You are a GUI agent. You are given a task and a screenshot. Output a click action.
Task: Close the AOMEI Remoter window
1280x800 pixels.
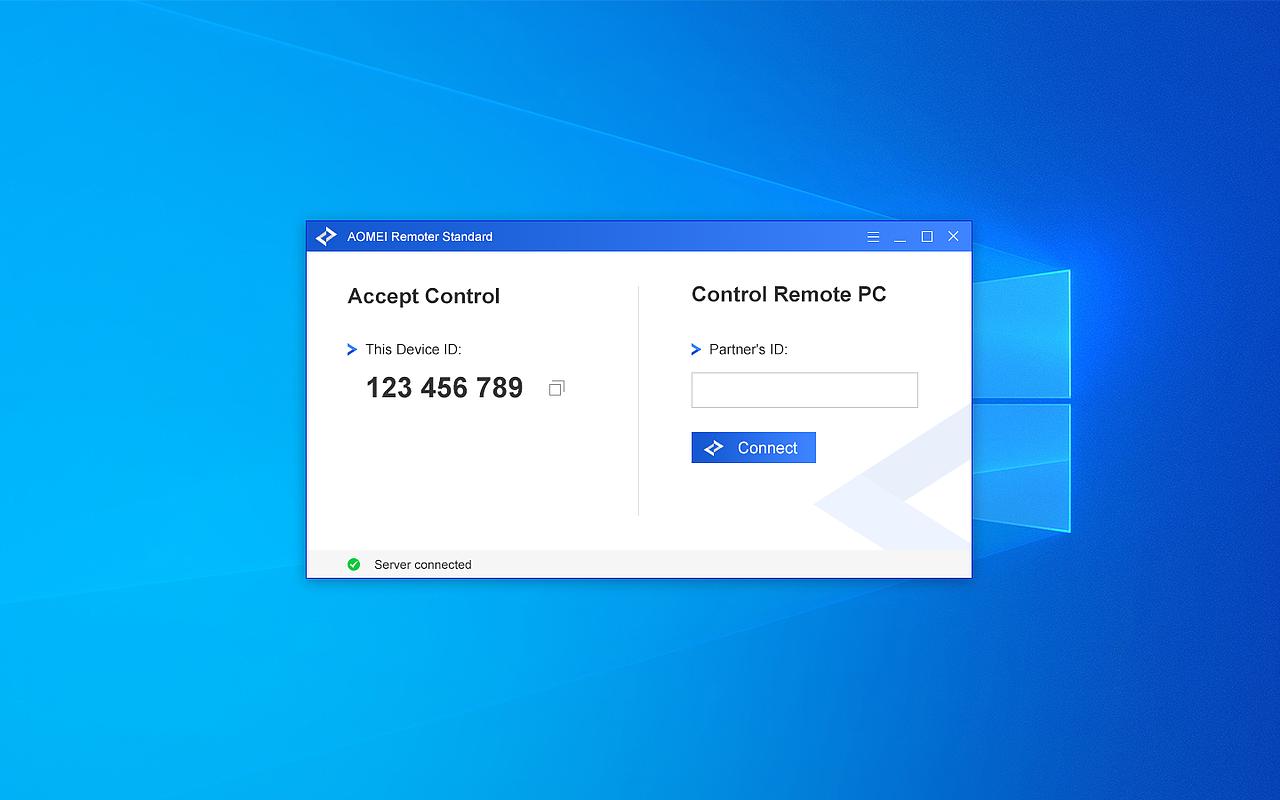tap(953, 237)
